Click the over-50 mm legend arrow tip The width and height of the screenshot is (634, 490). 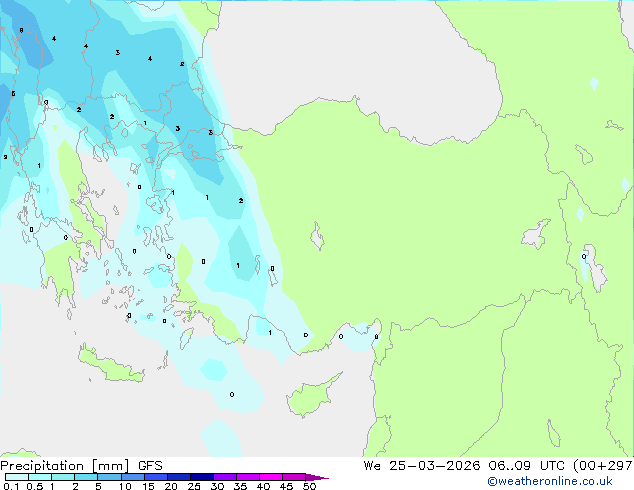(x=317, y=477)
